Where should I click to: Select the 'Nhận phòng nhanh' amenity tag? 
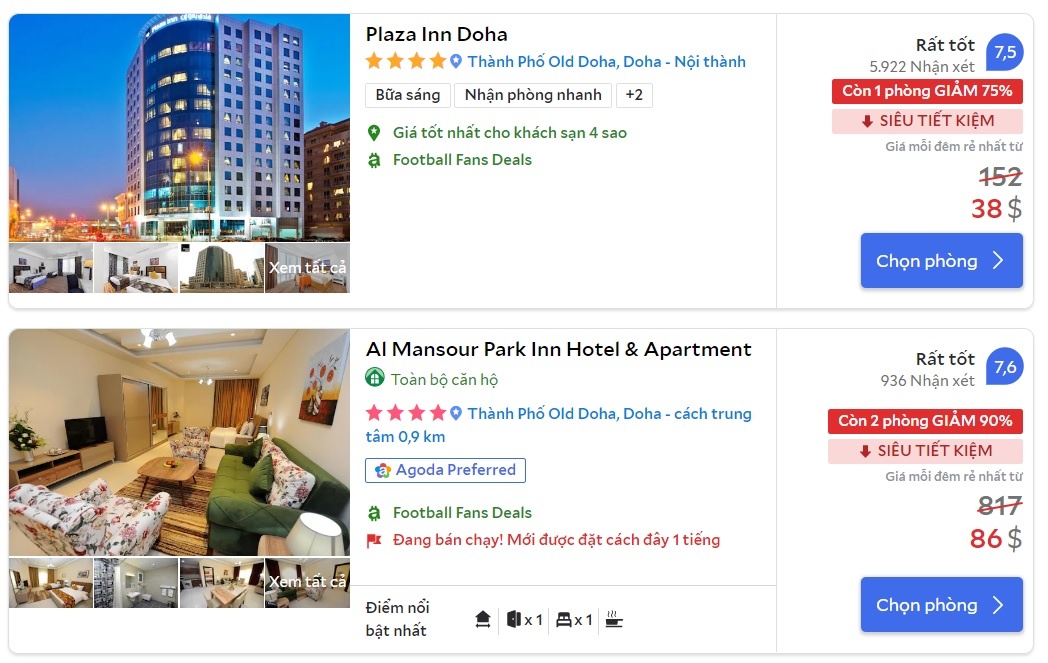pos(533,95)
